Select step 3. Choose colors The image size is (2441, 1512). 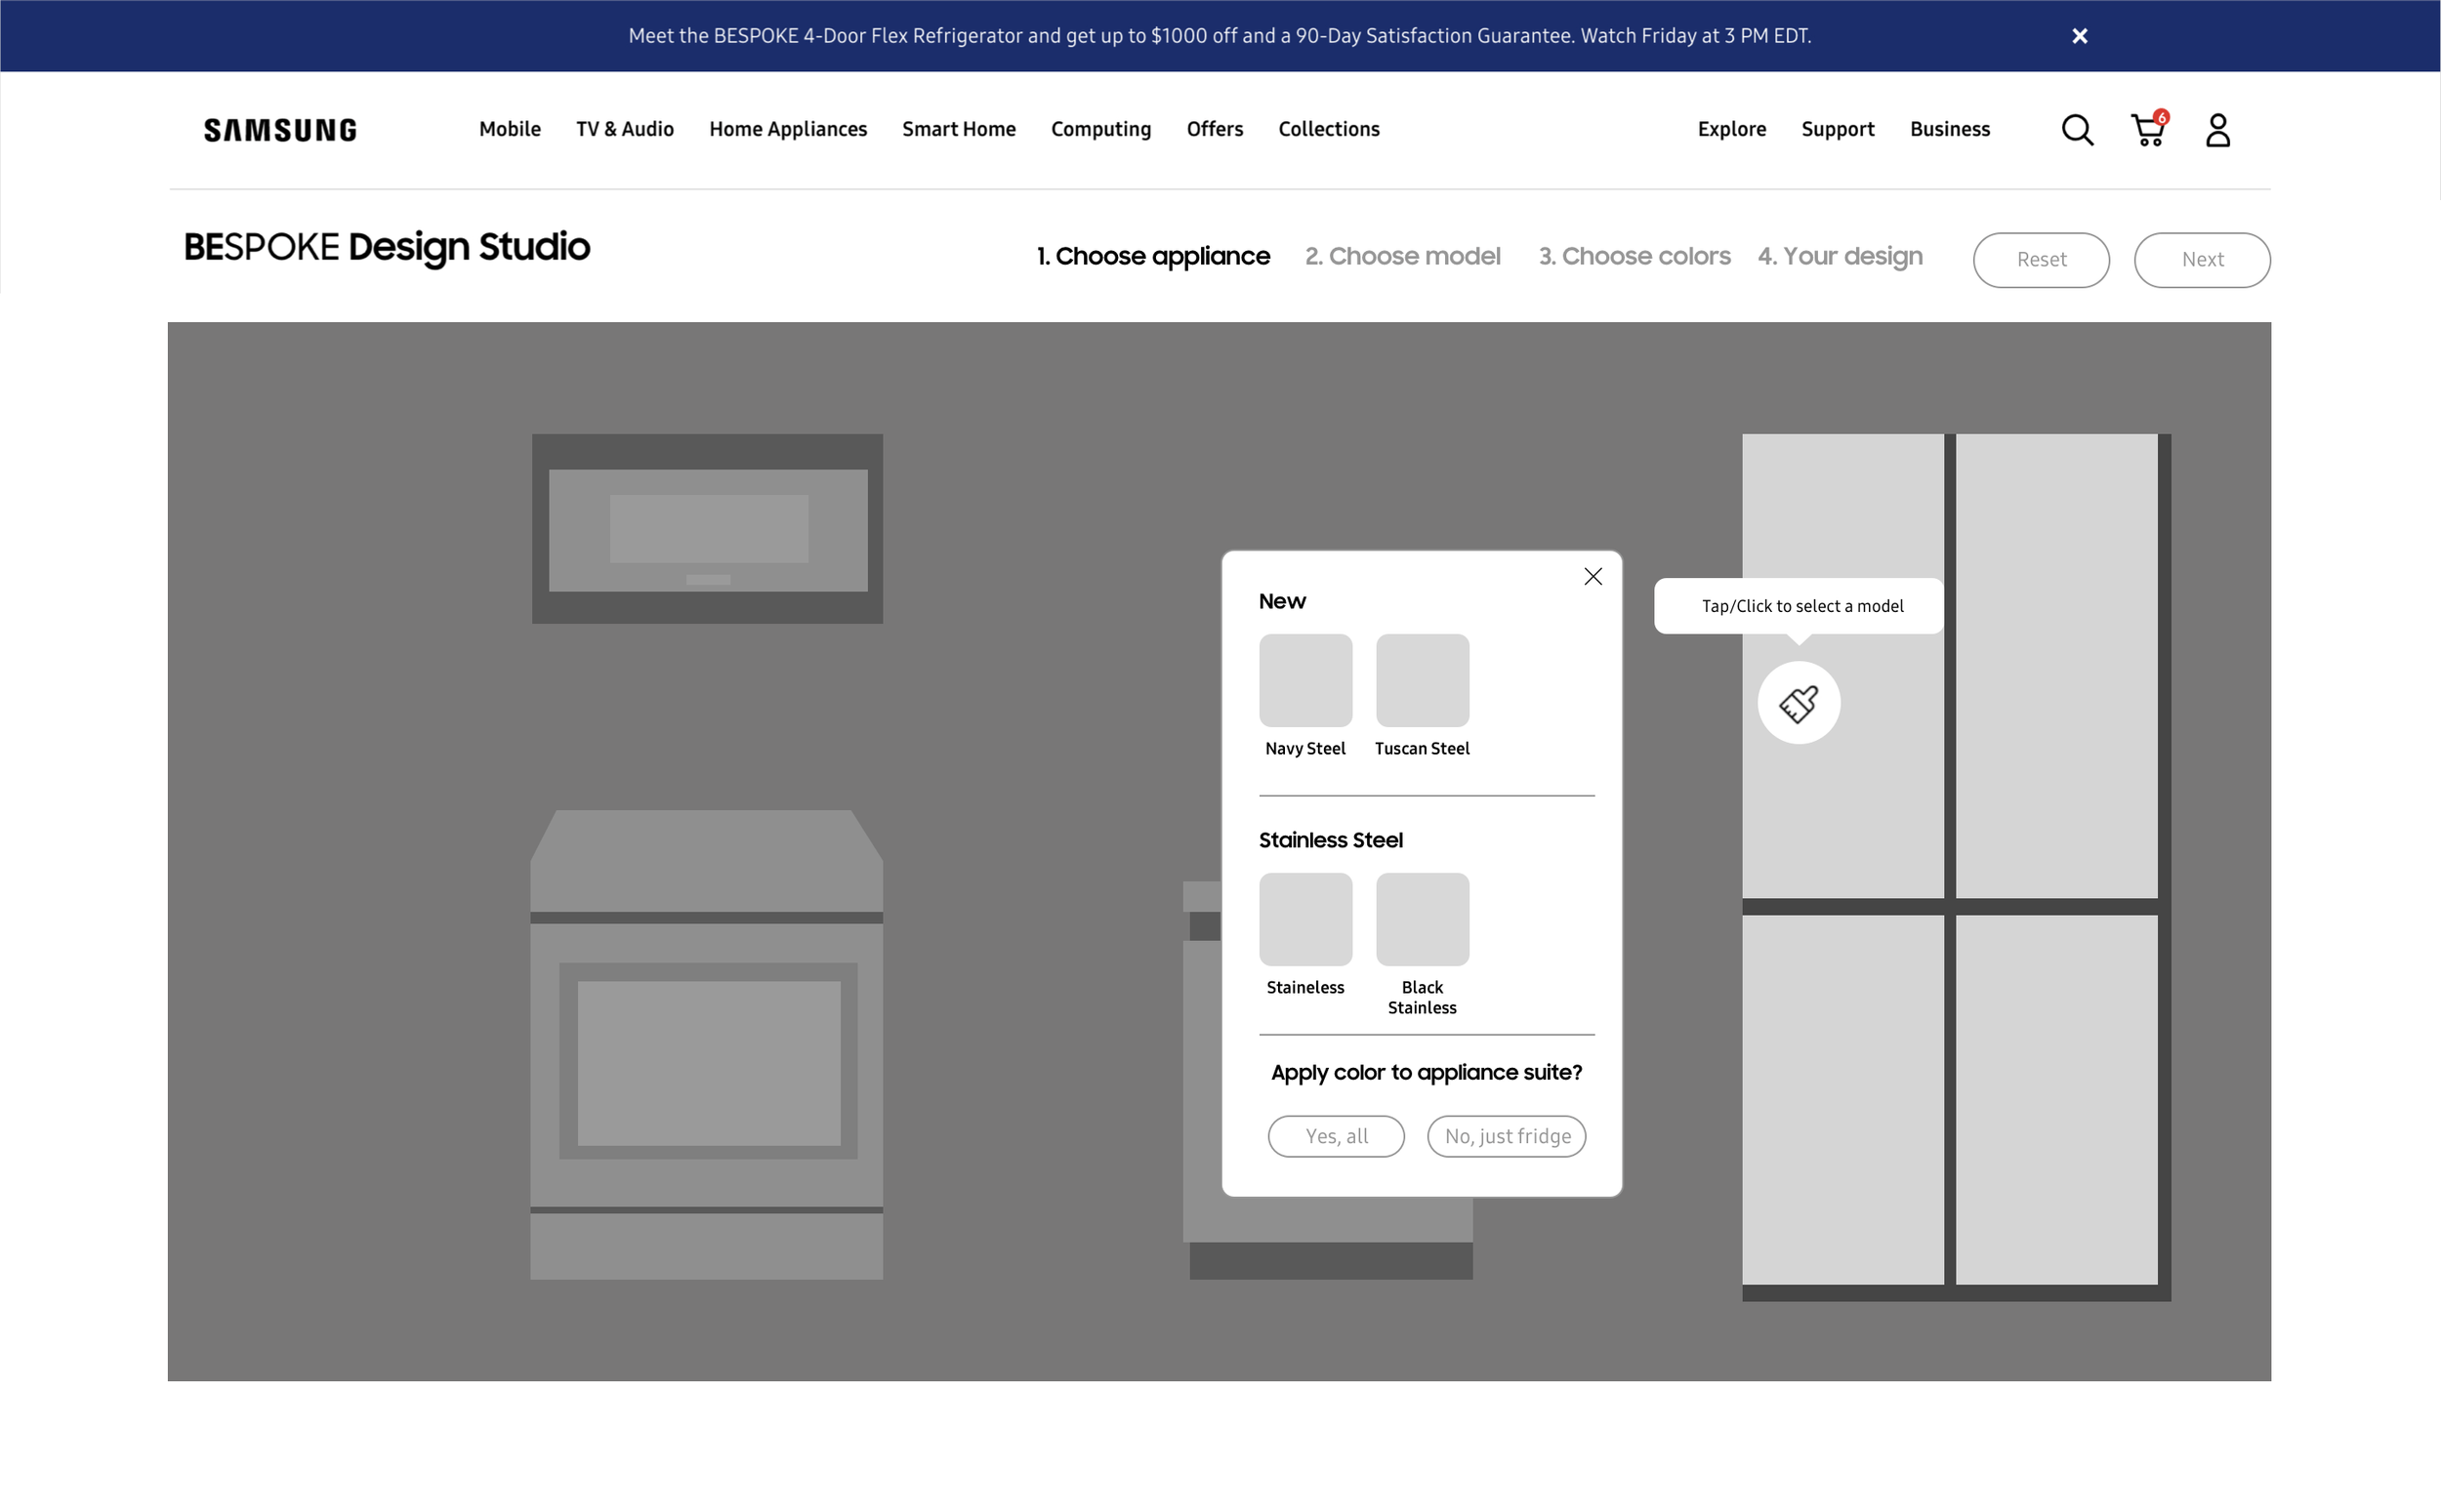click(x=1634, y=256)
